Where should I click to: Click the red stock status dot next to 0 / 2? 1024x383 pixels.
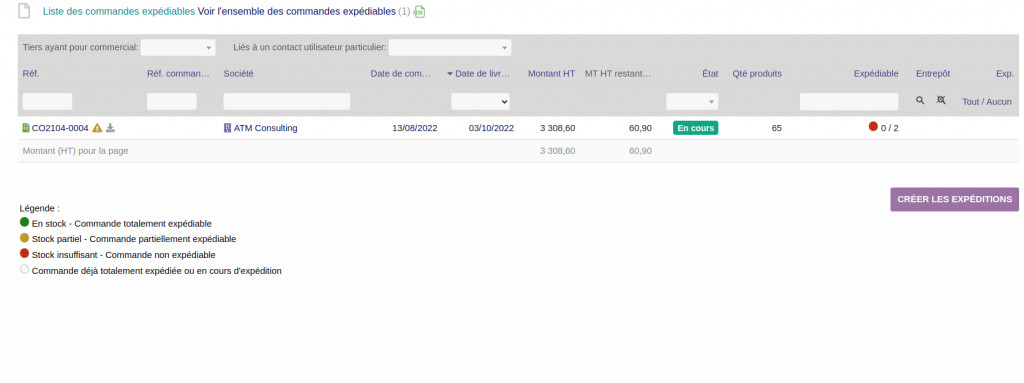tap(873, 127)
